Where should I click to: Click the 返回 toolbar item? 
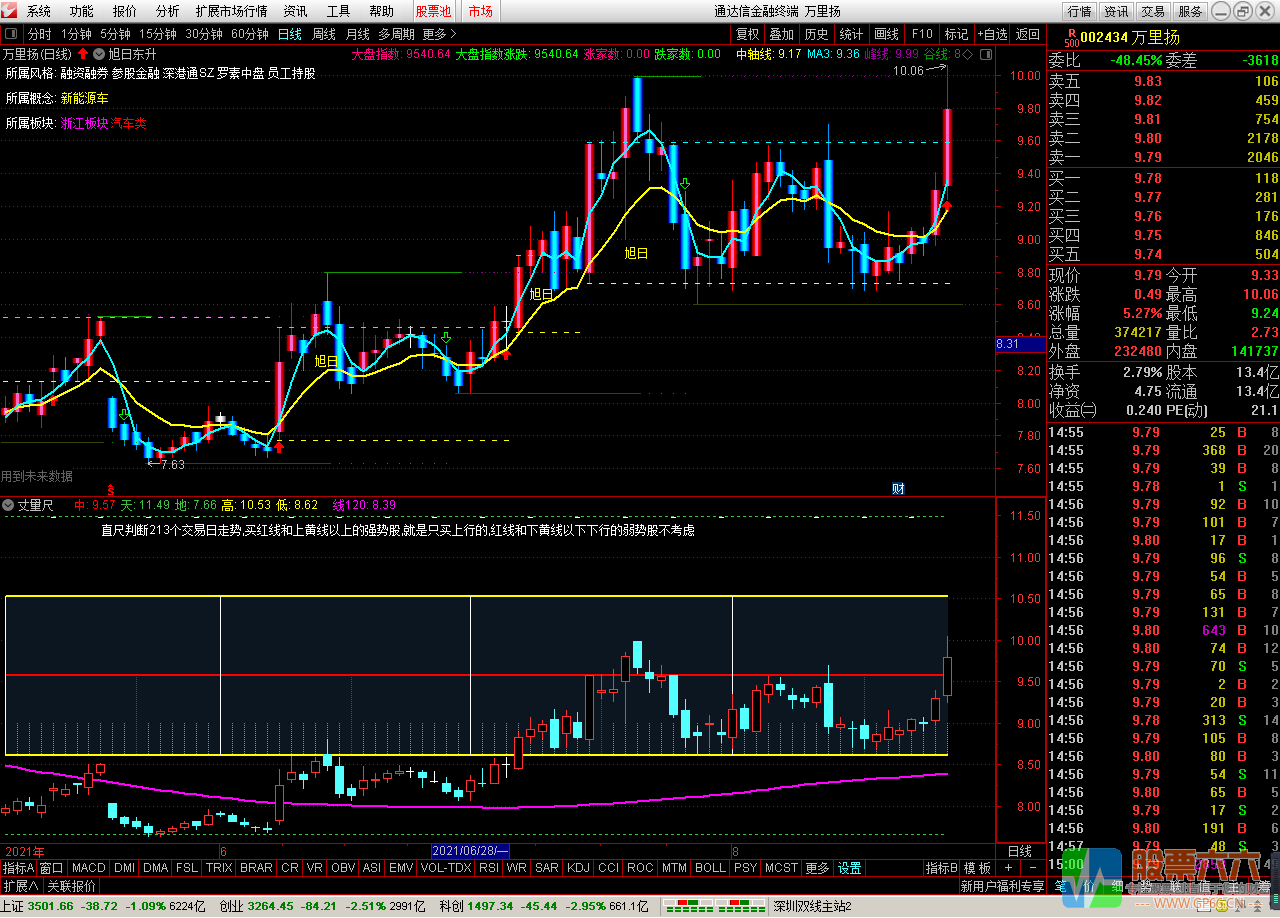coord(1028,34)
